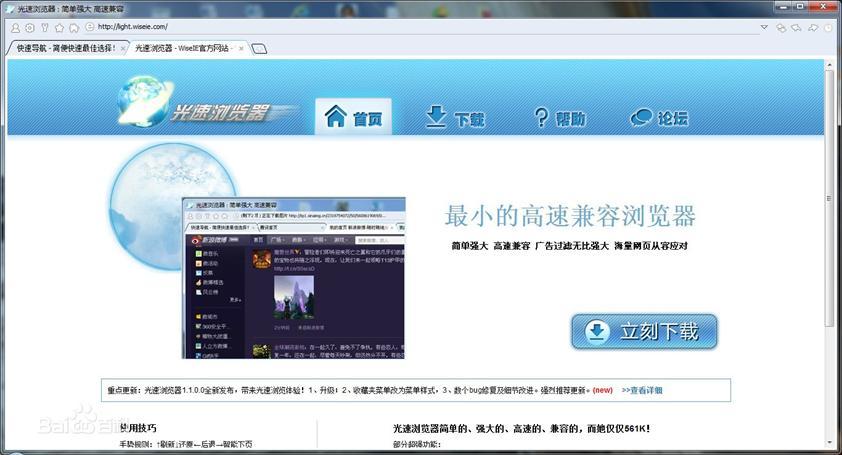Open the settings gear icon
The width and height of the screenshot is (842, 455).
point(30,27)
